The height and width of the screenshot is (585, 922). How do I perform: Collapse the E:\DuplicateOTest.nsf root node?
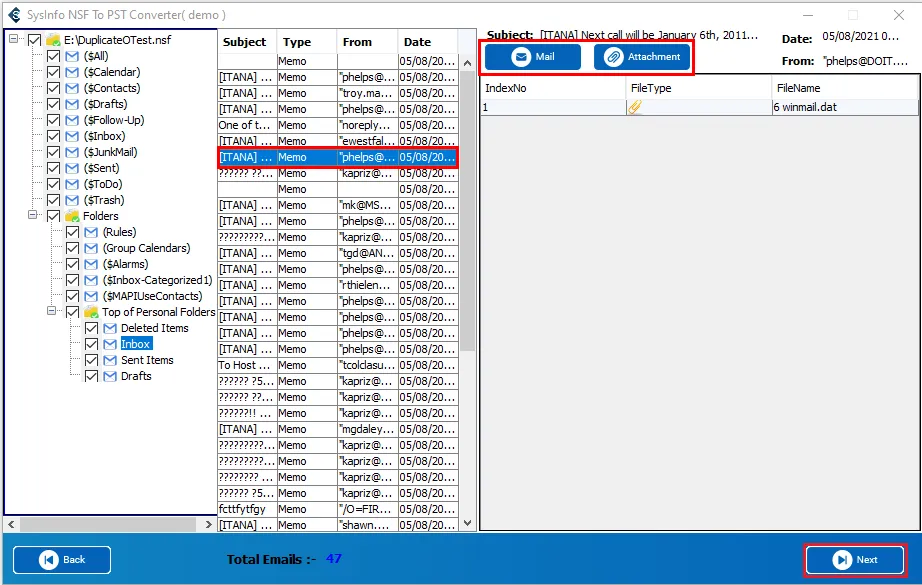coord(14,40)
